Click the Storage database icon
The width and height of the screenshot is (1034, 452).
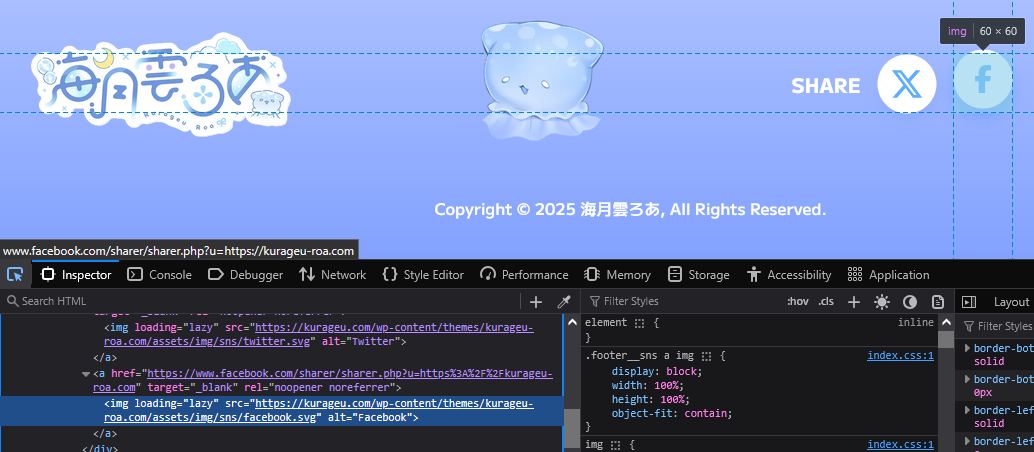click(x=675, y=274)
